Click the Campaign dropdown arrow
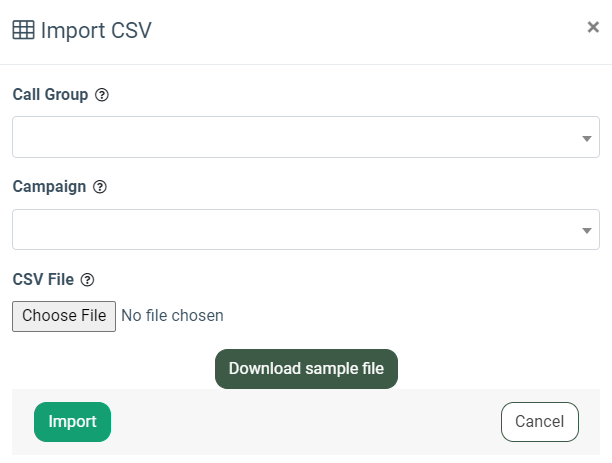 pyautogui.click(x=587, y=231)
